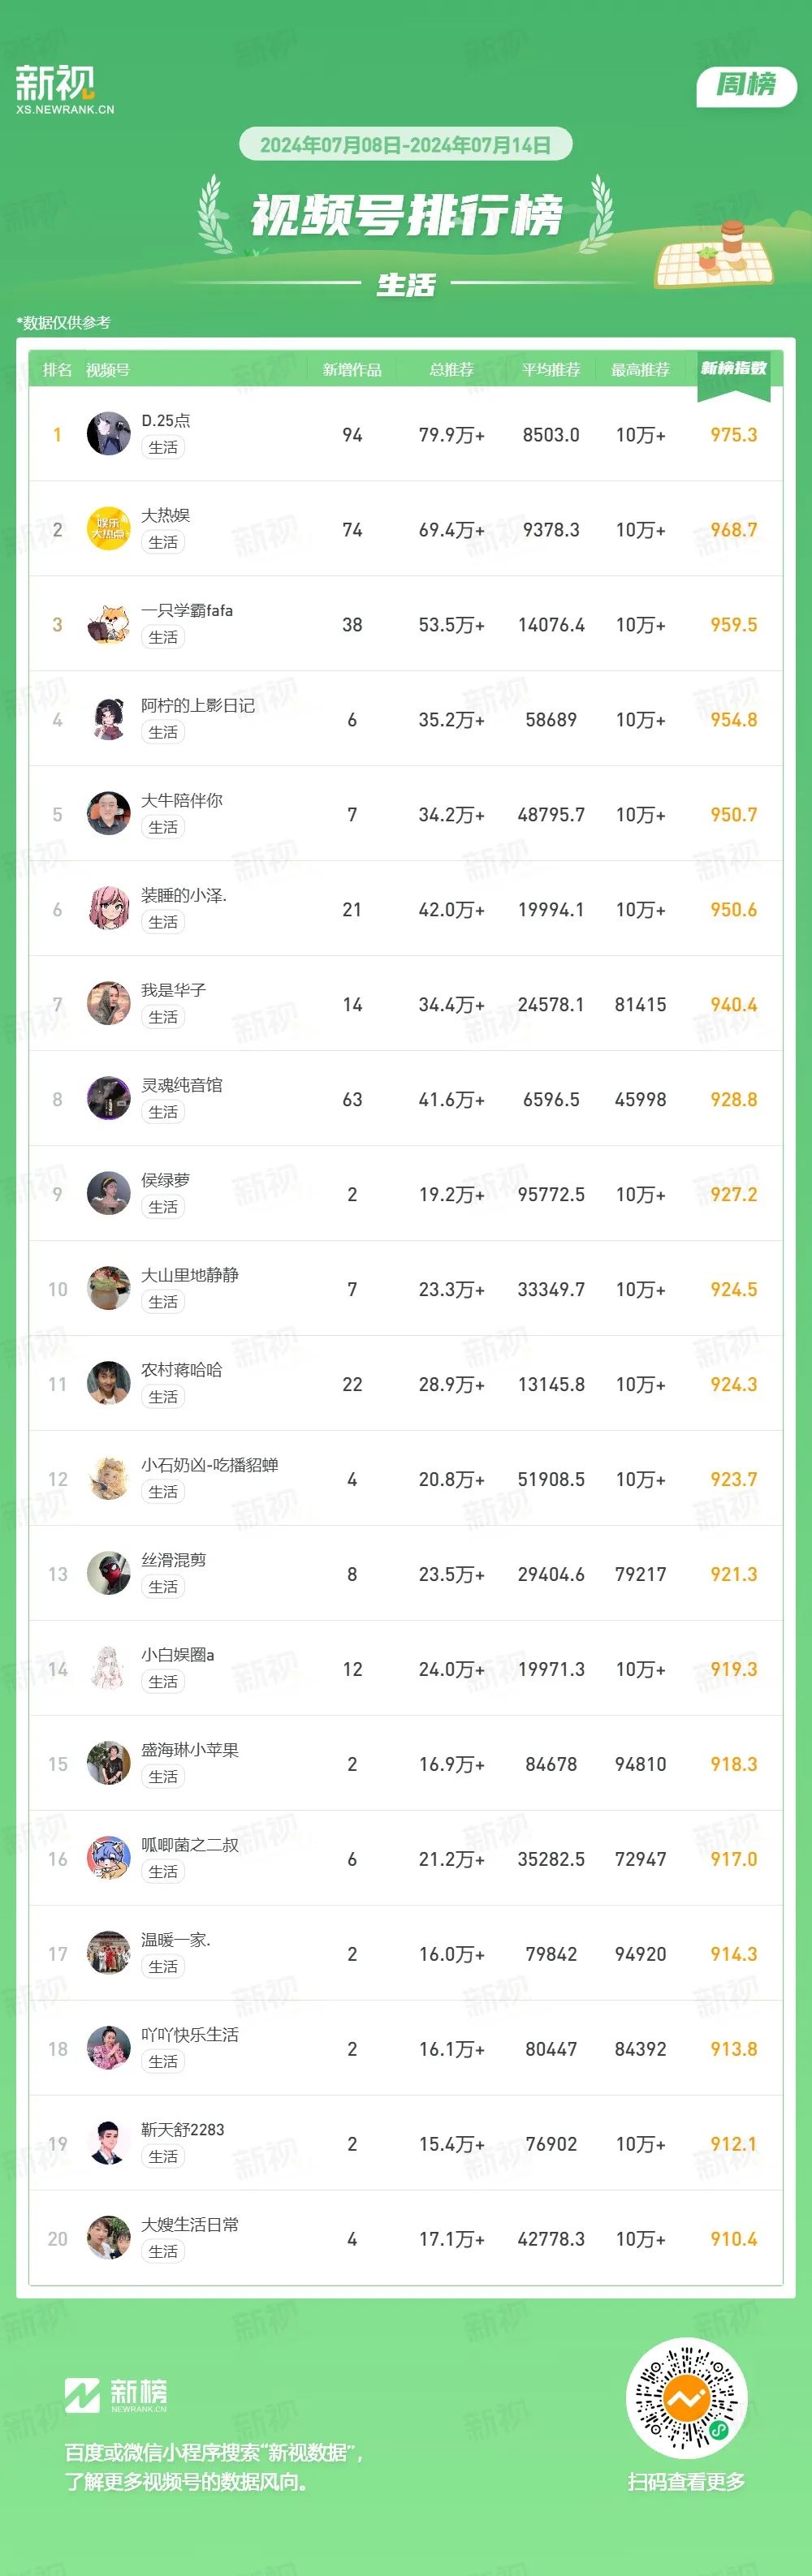
Task: Click 呱唧菌之二叔 cartoon avatar
Action: (109, 1859)
